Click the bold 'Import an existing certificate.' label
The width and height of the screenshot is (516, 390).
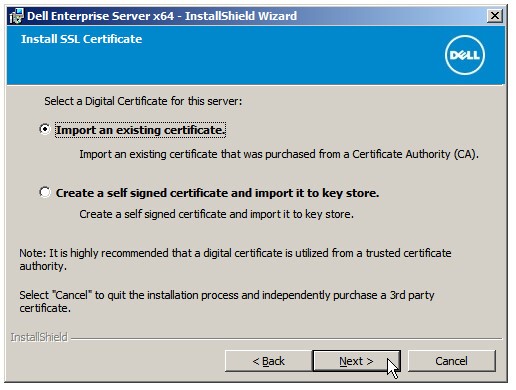pos(140,130)
